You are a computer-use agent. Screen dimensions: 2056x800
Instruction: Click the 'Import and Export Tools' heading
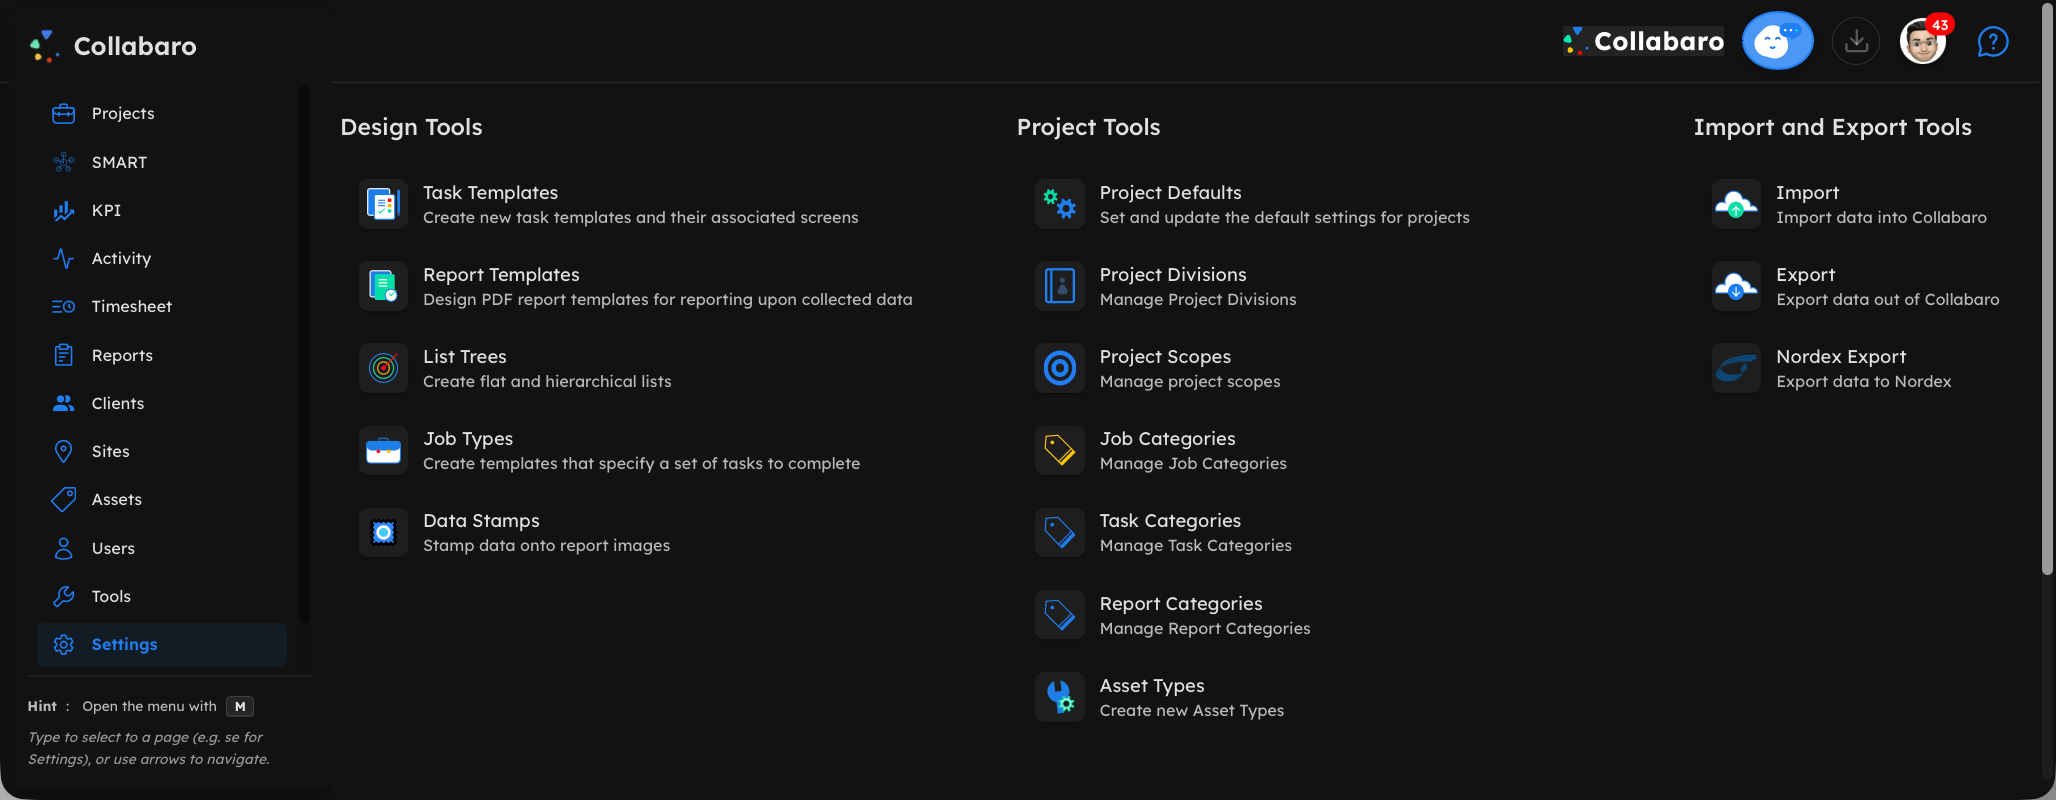(x=1832, y=127)
